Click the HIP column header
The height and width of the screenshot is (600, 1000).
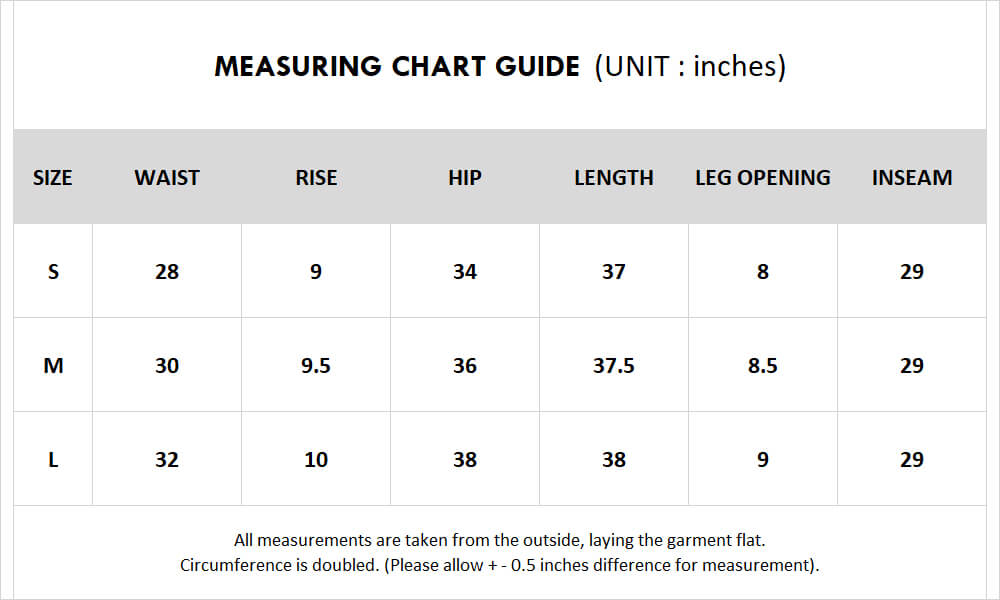[465, 177]
